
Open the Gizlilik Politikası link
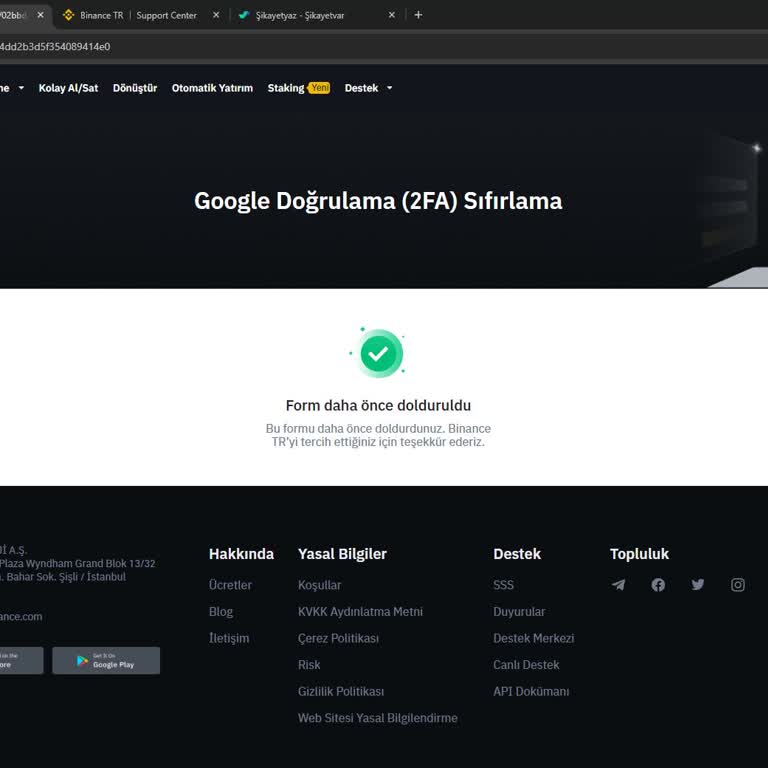click(341, 692)
